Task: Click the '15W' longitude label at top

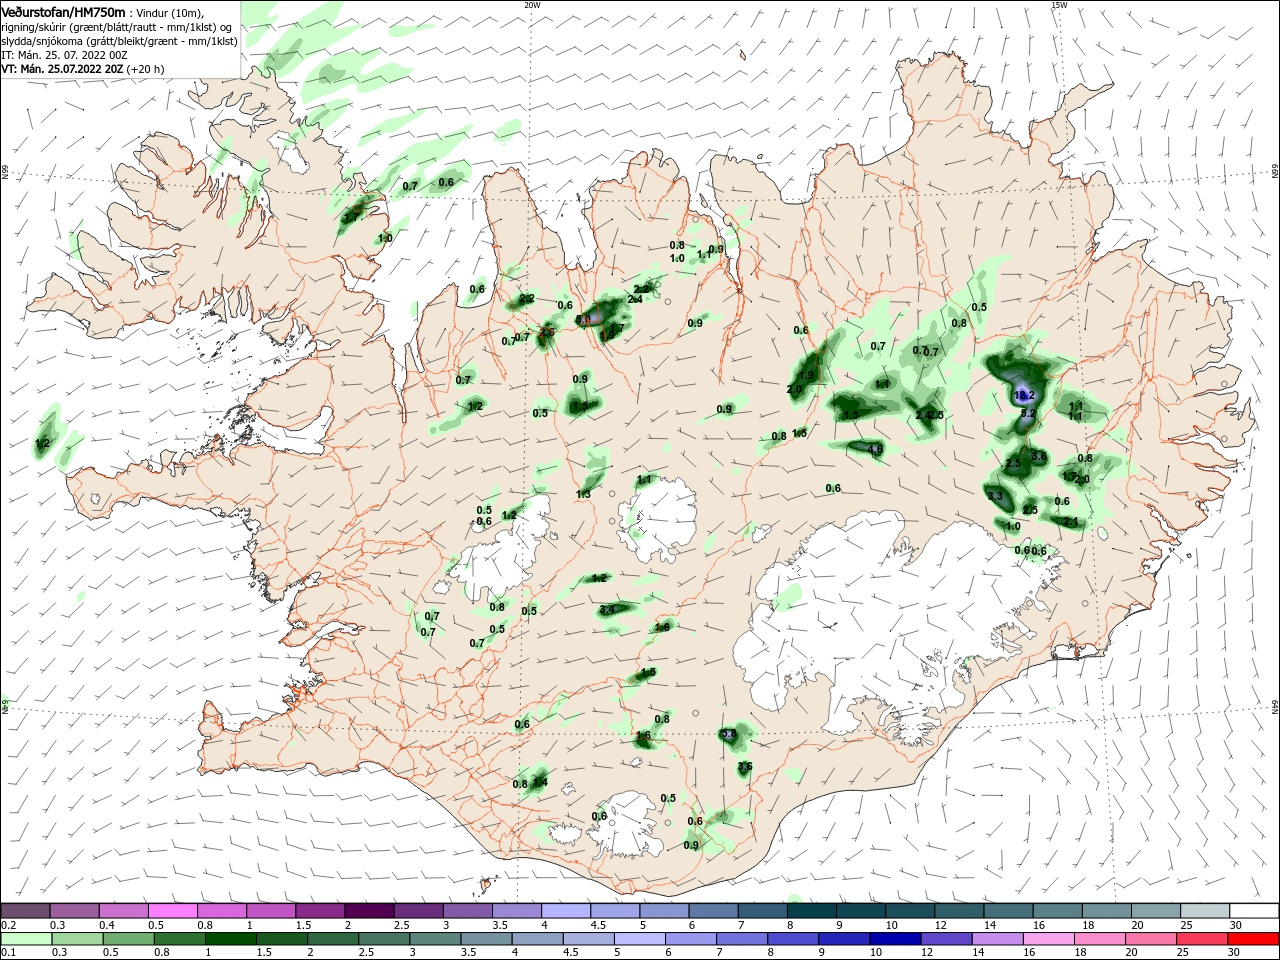Action: point(1059,5)
